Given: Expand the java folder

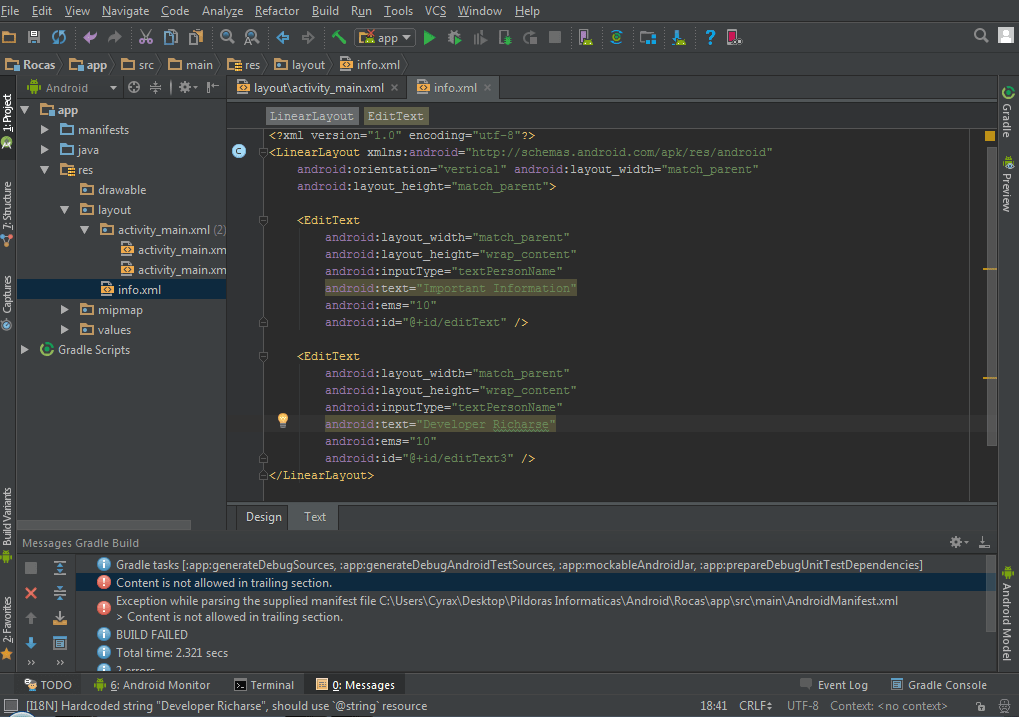Looking at the screenshot, I should (x=44, y=150).
